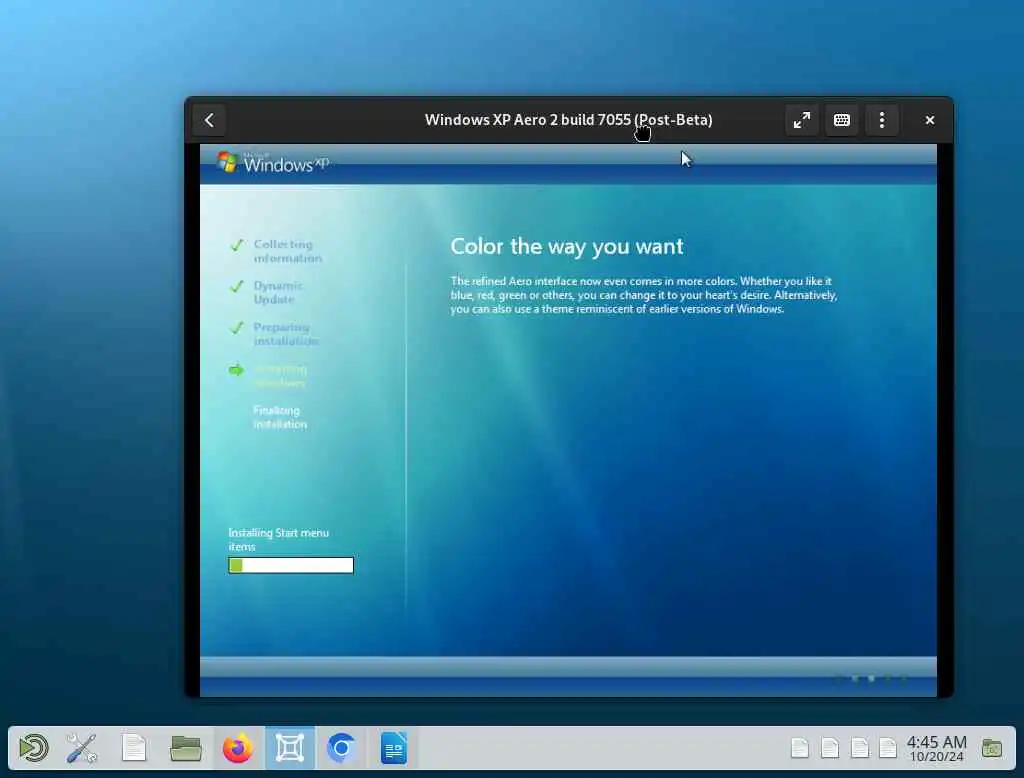Click the green folder icon after the clock
The image size is (1024, 778).
coord(991,748)
